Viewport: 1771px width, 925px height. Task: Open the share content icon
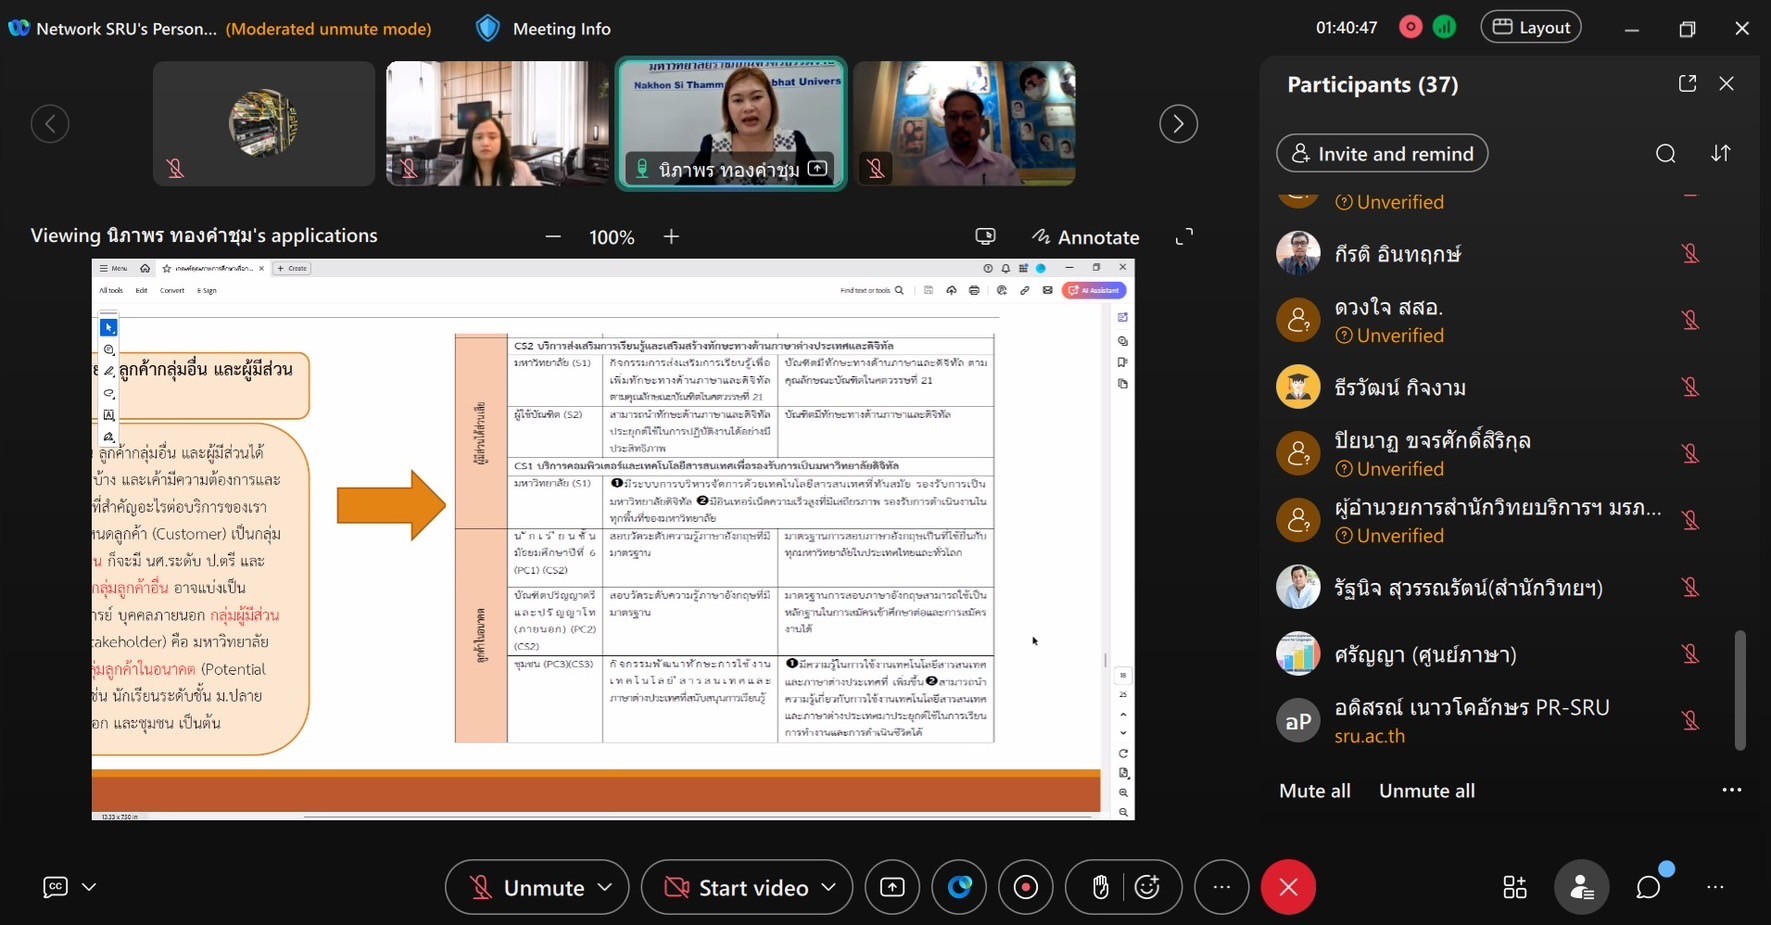892,887
